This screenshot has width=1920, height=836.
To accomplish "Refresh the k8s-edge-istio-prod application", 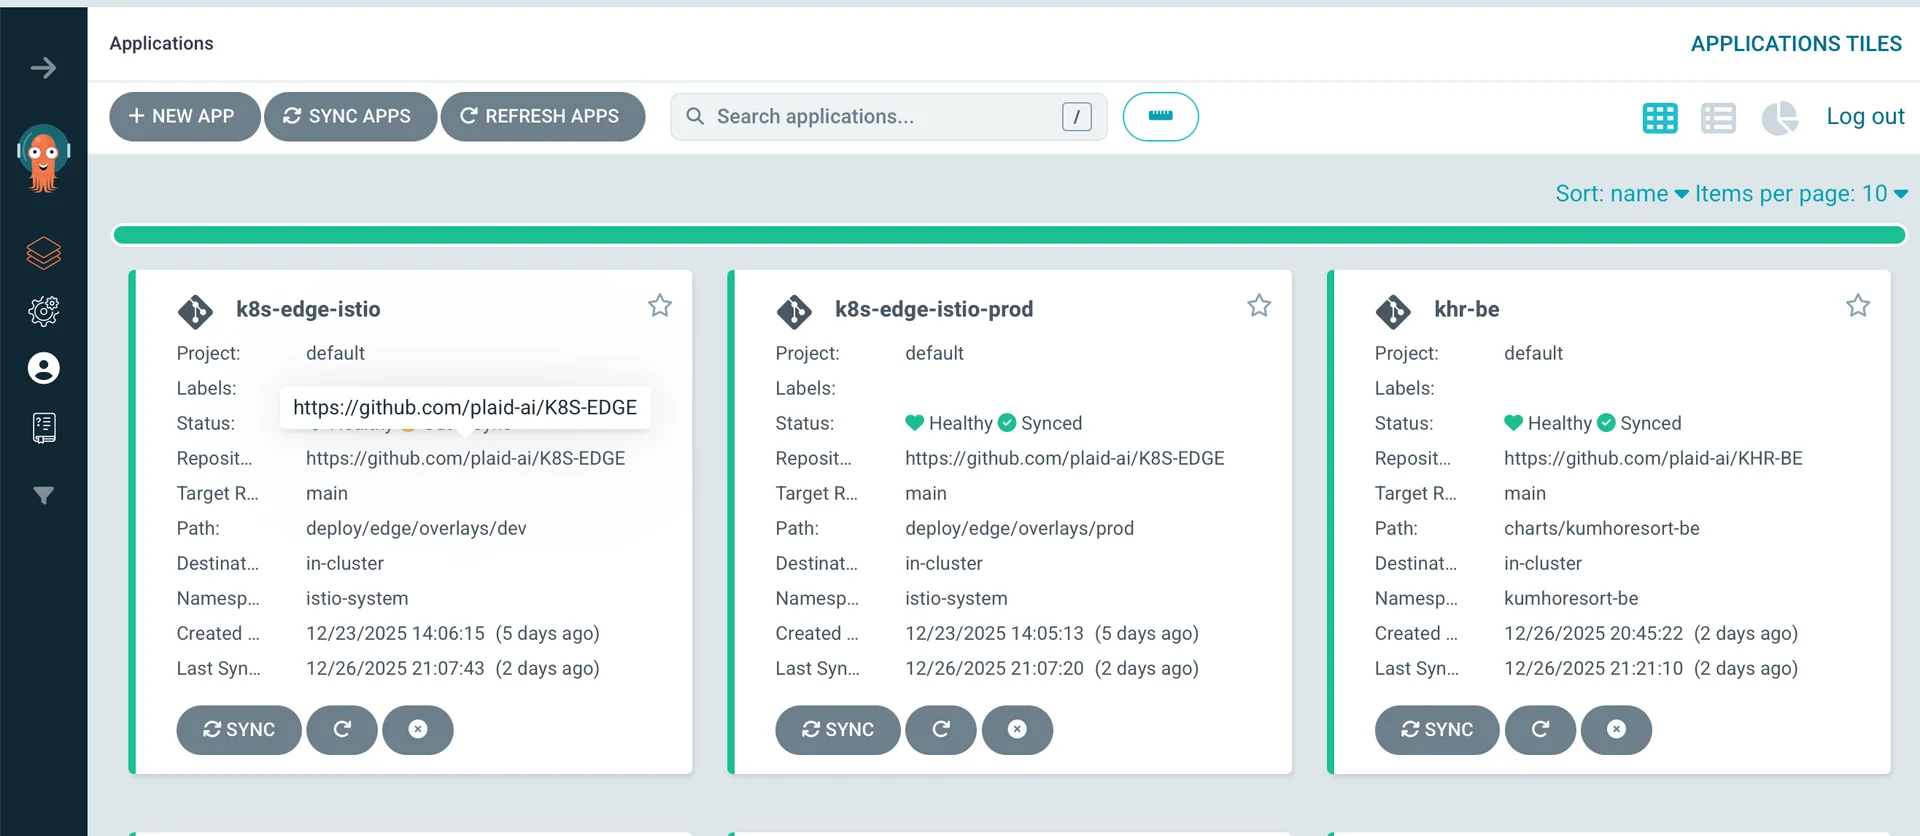I will (940, 730).
